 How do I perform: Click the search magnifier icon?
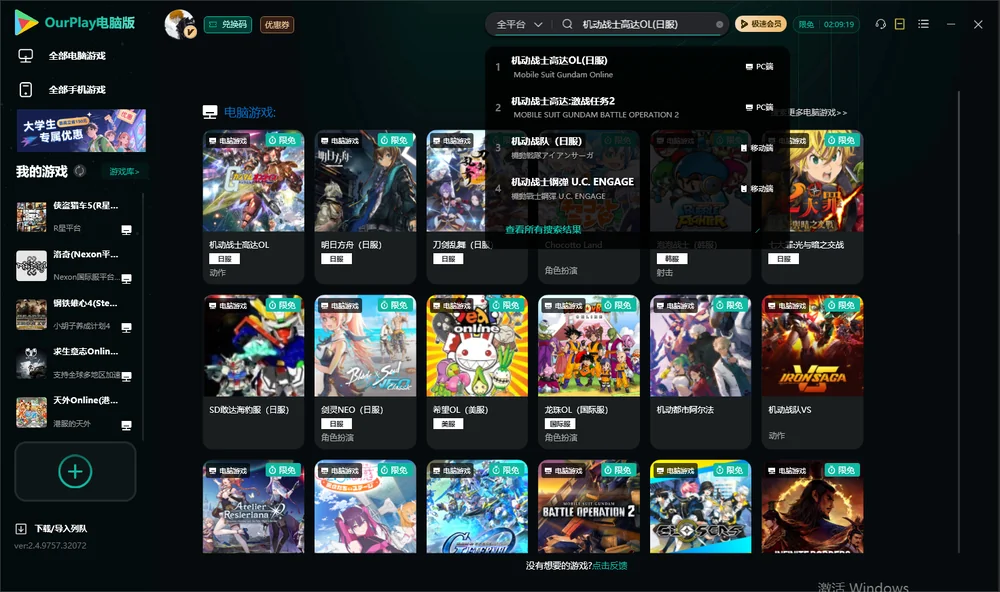click(567, 24)
